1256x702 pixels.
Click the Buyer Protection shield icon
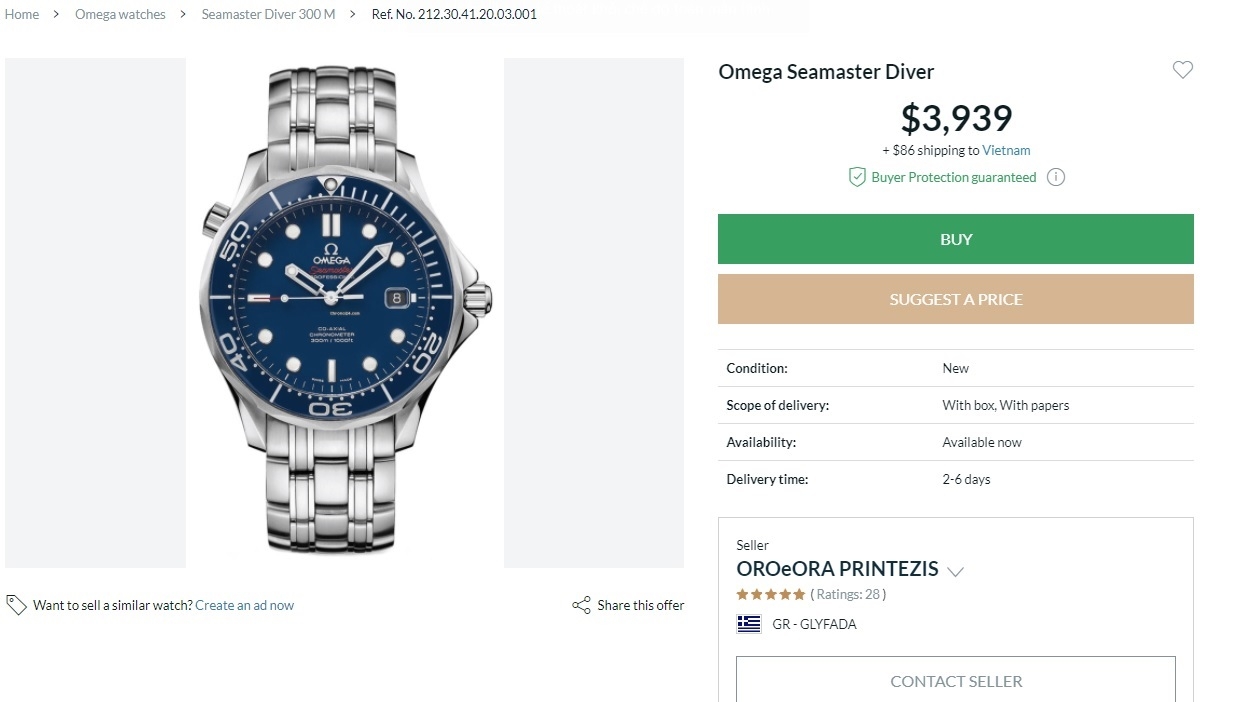857,177
